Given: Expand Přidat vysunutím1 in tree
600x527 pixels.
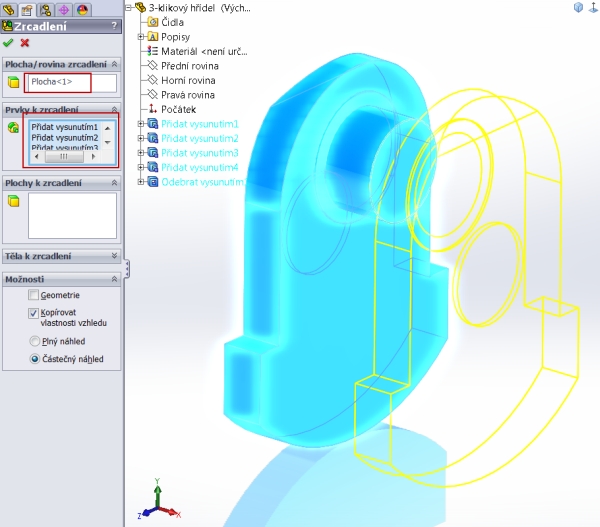Looking at the screenshot, I should (141, 124).
